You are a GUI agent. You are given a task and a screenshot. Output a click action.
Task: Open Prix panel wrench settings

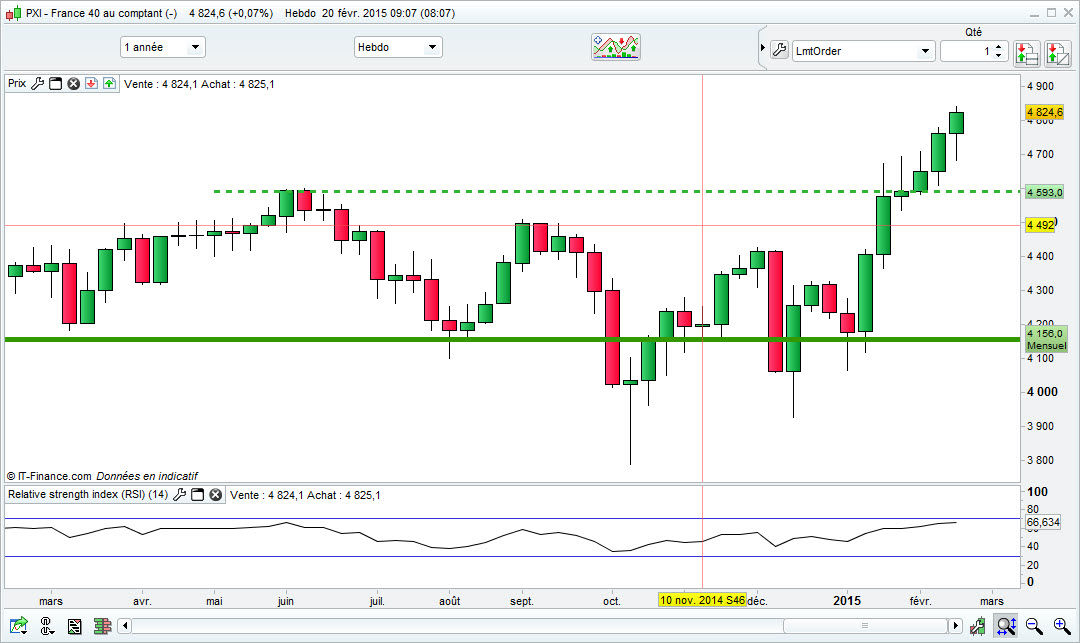[x=37, y=83]
